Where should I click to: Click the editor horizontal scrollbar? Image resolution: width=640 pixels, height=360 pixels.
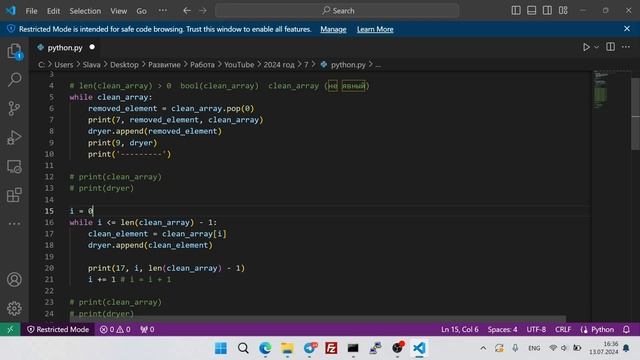point(318,318)
